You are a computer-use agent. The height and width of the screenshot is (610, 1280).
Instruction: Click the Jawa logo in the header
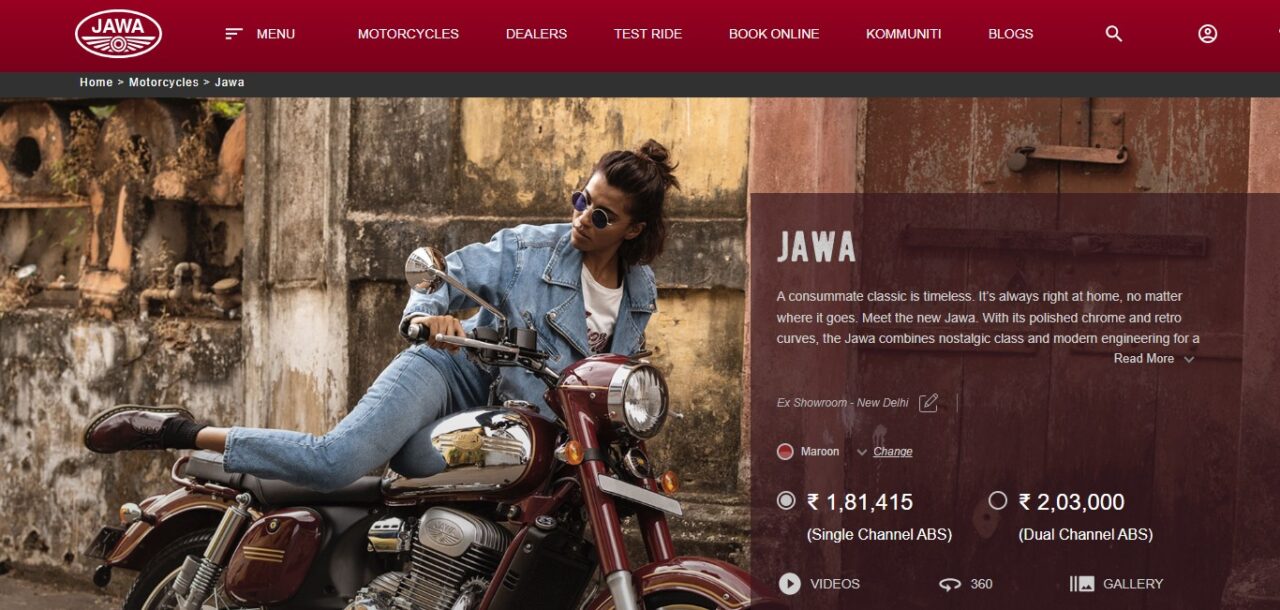pyautogui.click(x=118, y=34)
